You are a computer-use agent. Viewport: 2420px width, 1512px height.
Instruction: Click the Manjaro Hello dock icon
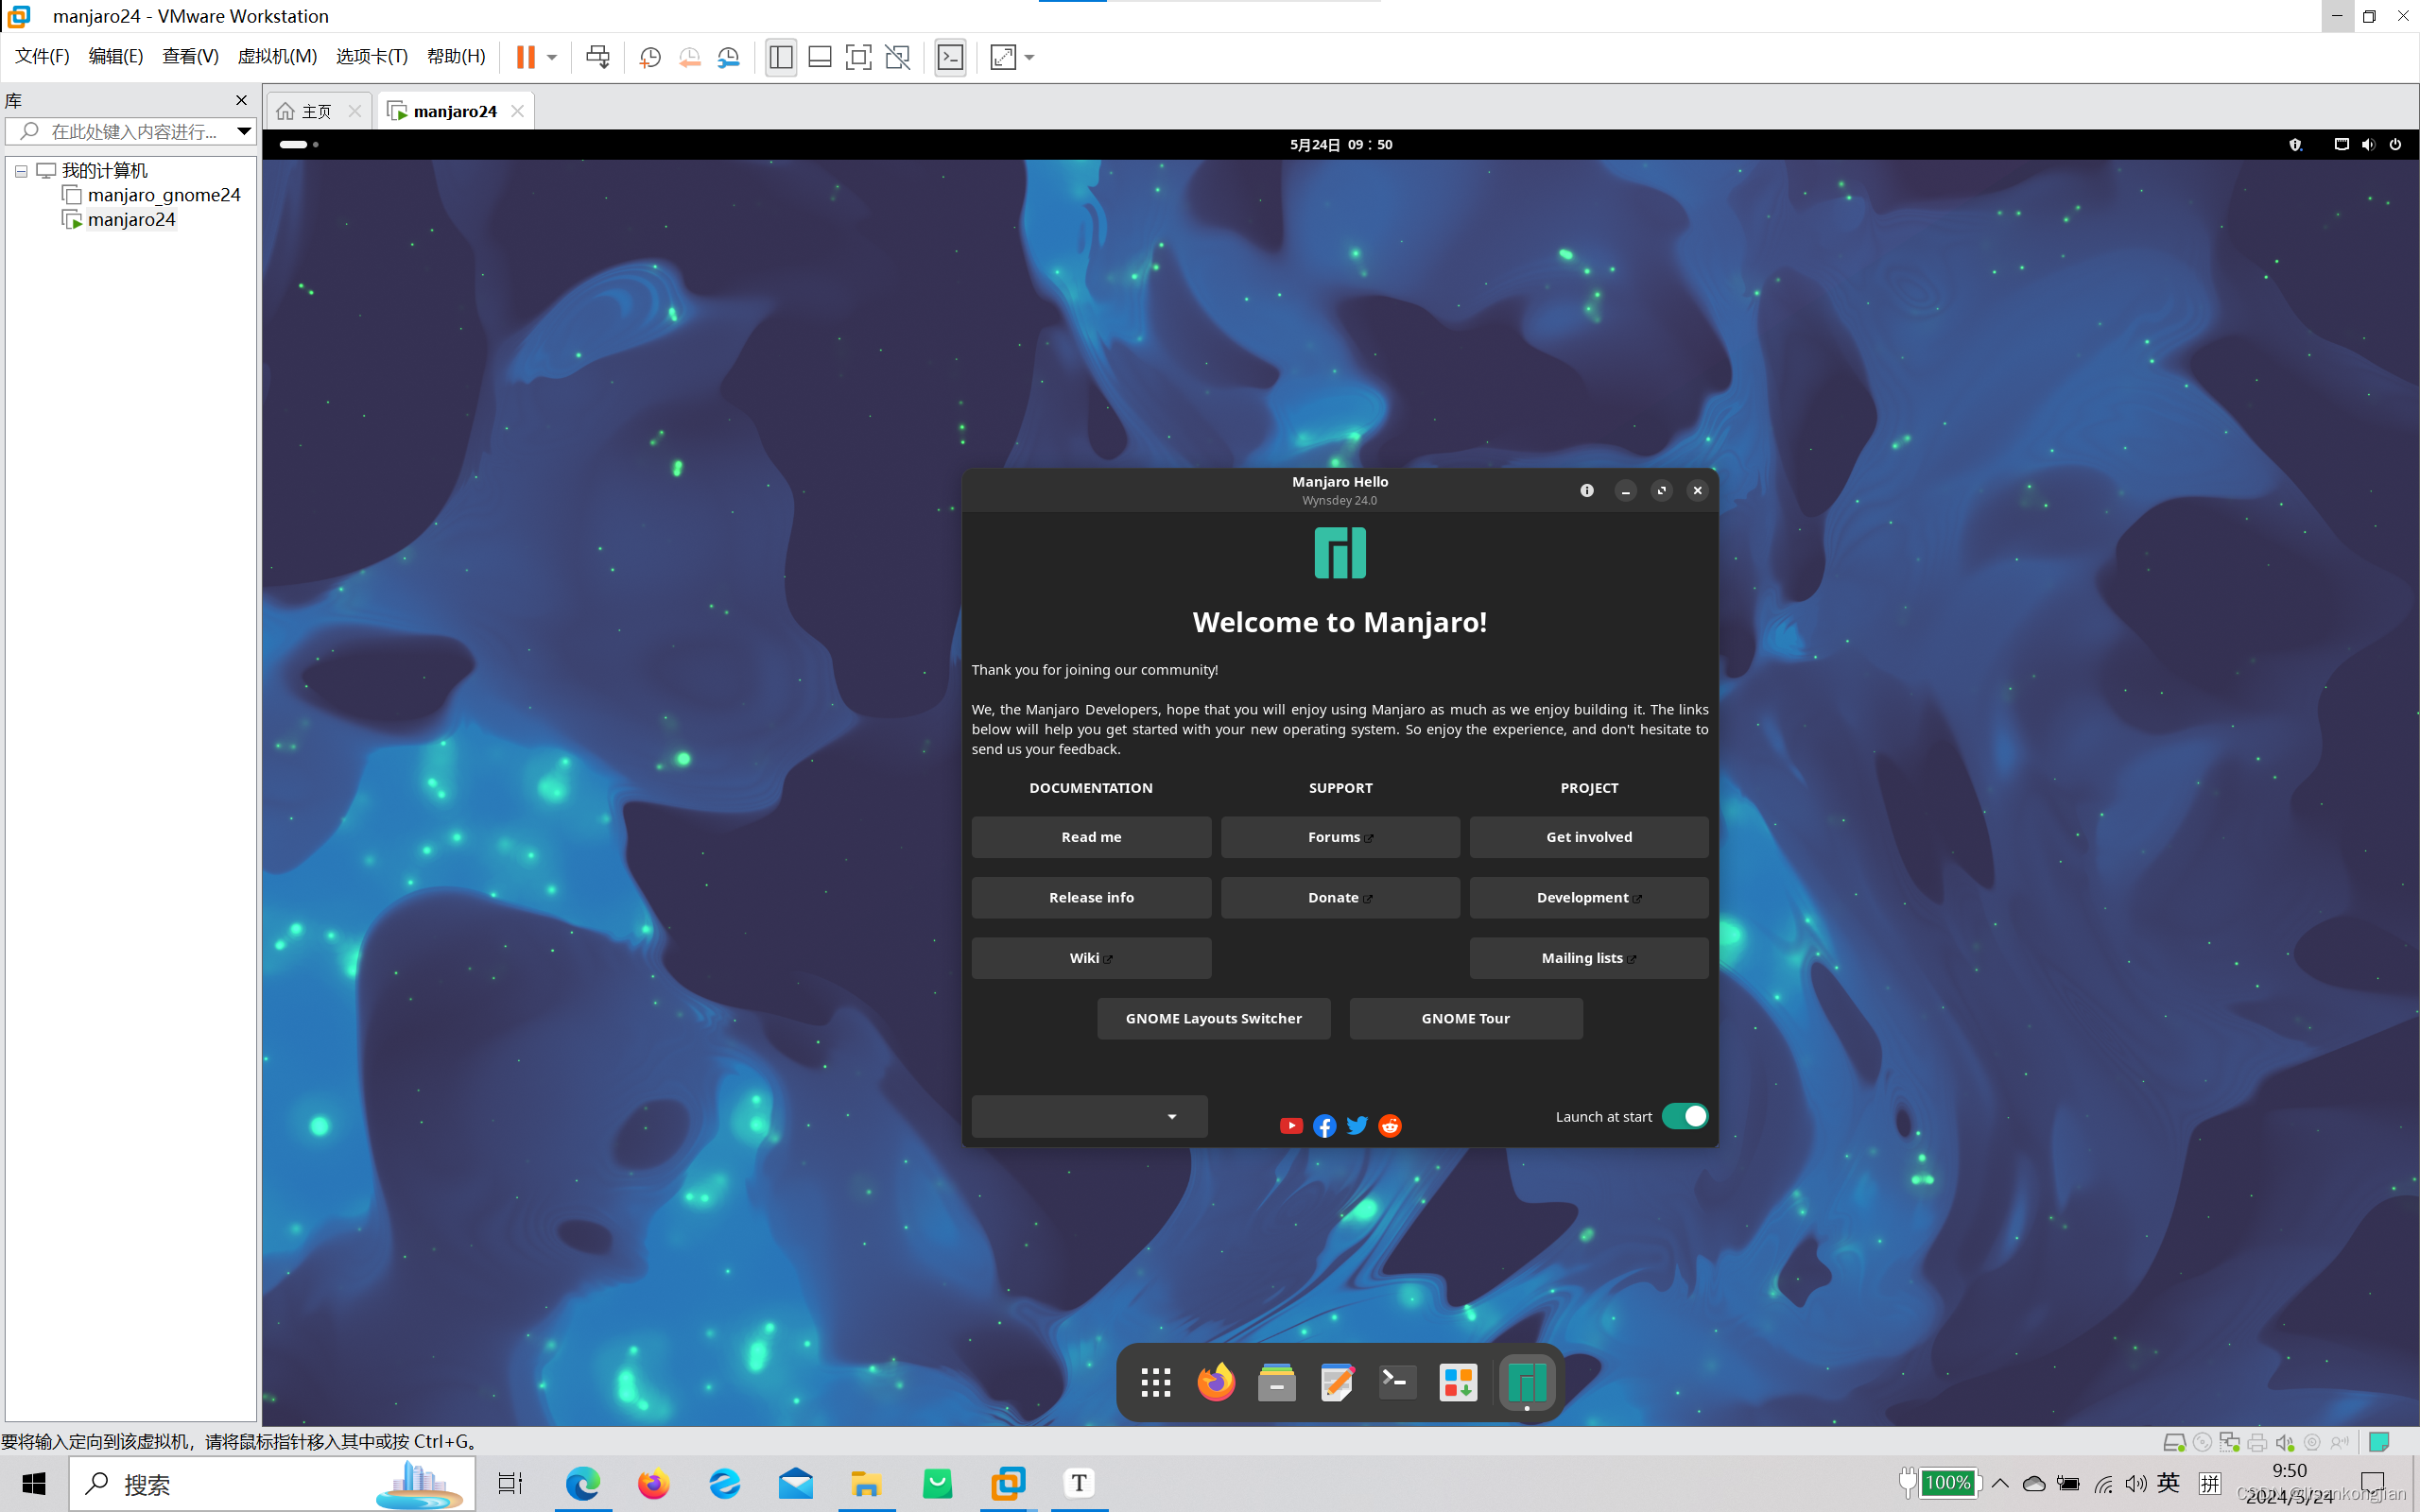pos(1527,1382)
